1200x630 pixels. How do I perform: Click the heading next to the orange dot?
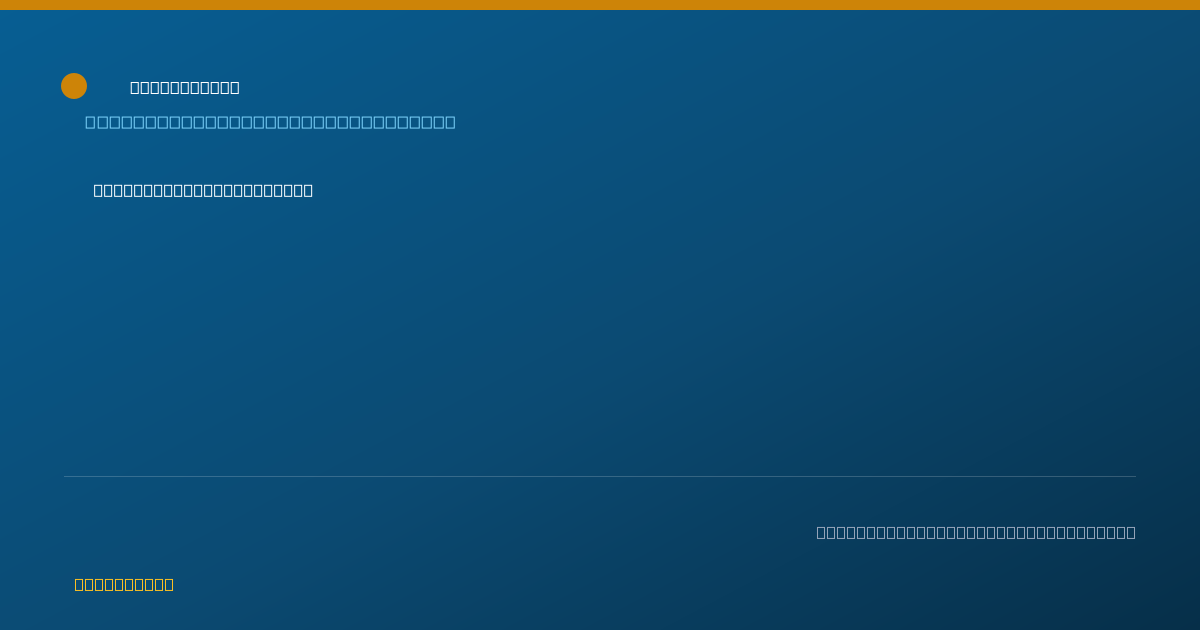(x=185, y=87)
